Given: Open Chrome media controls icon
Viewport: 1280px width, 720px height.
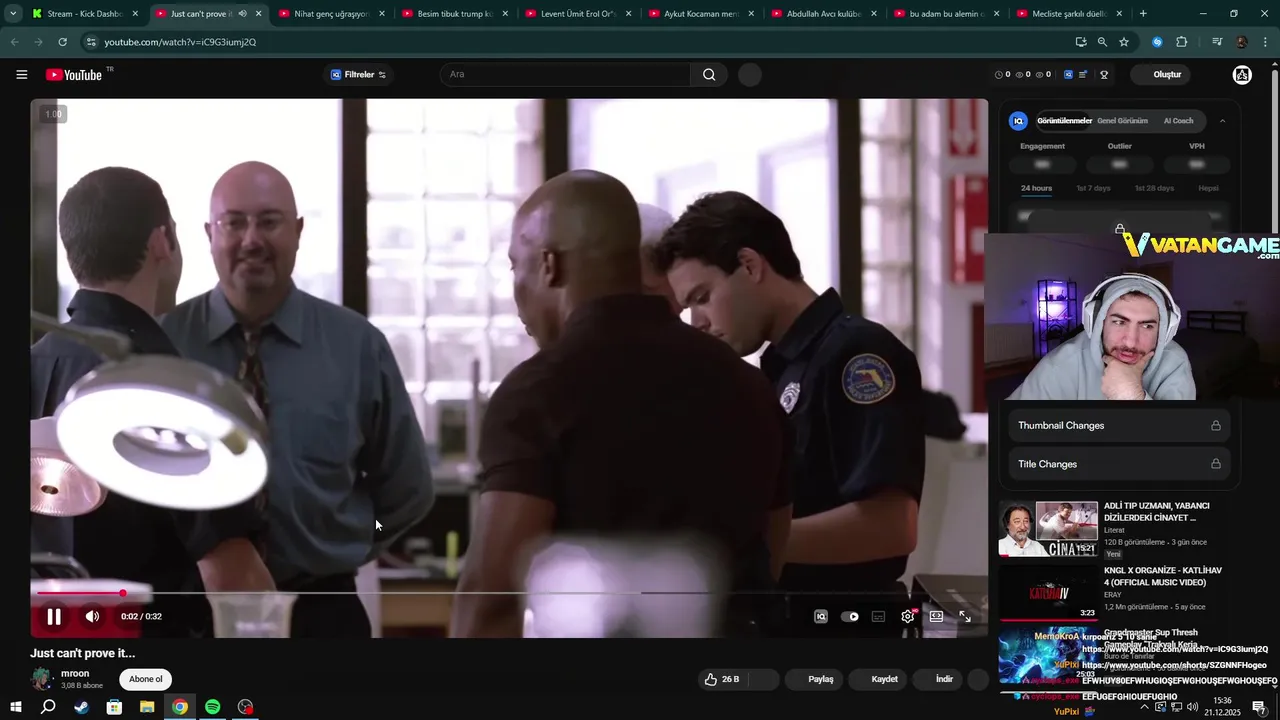Looking at the screenshot, I should 1217,42.
